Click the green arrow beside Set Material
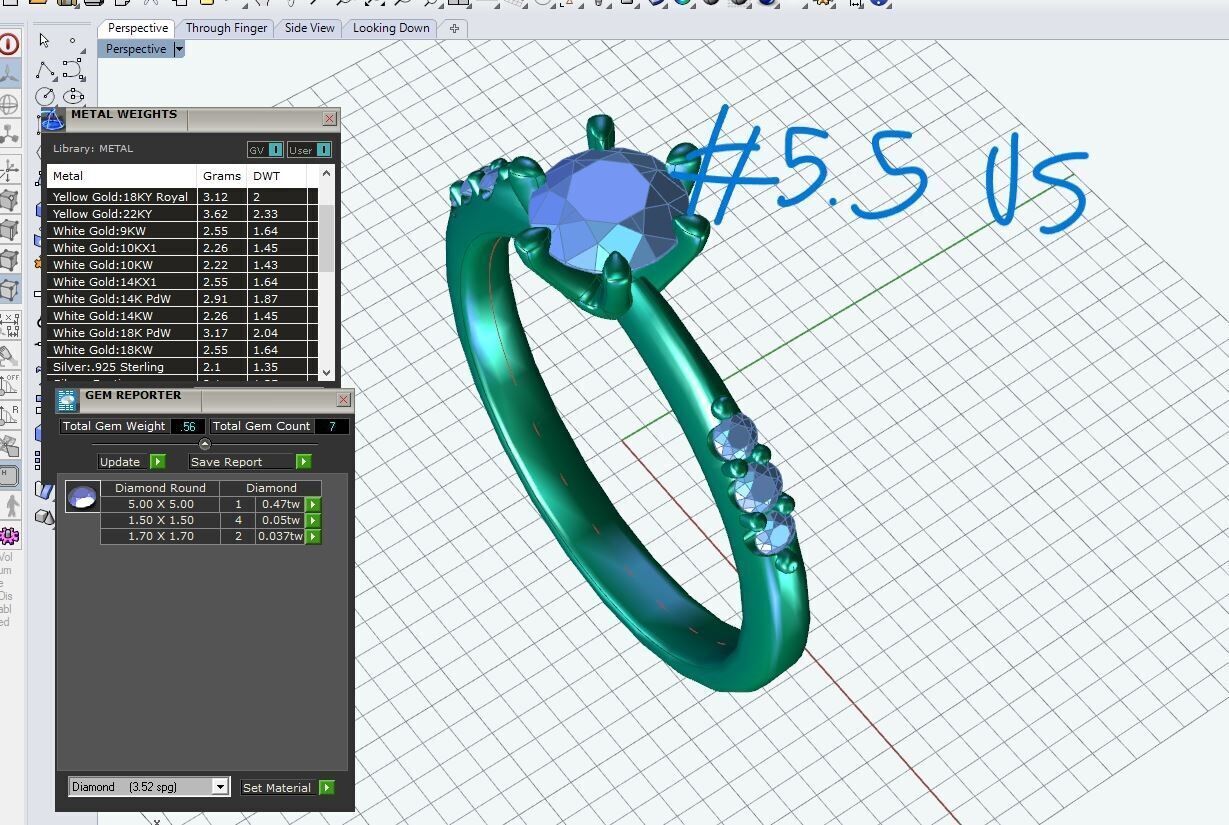 [327, 788]
